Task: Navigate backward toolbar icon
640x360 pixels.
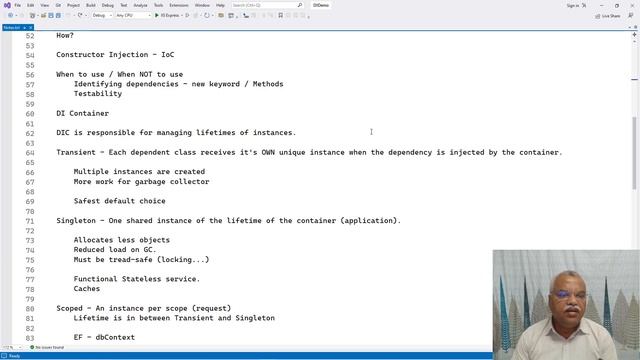Action: click(x=10, y=15)
